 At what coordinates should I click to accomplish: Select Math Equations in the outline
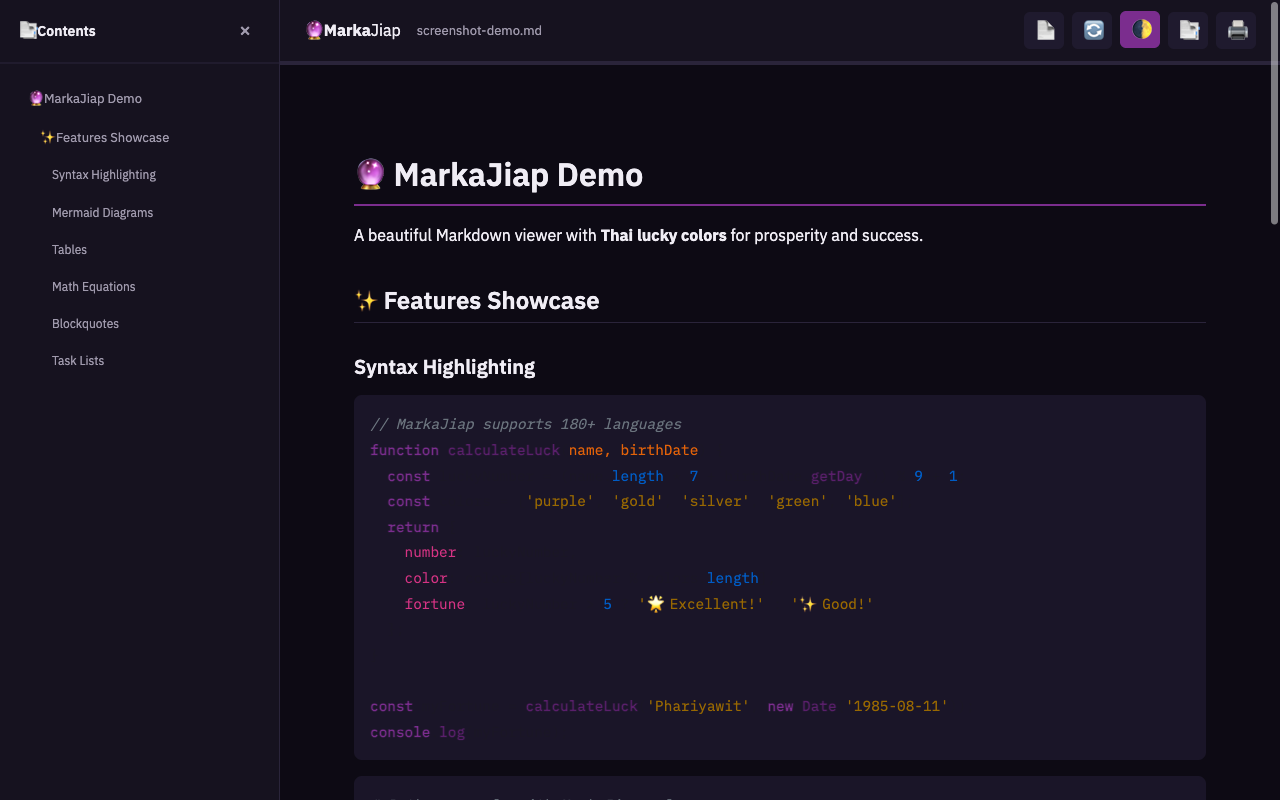pyautogui.click(x=93, y=286)
